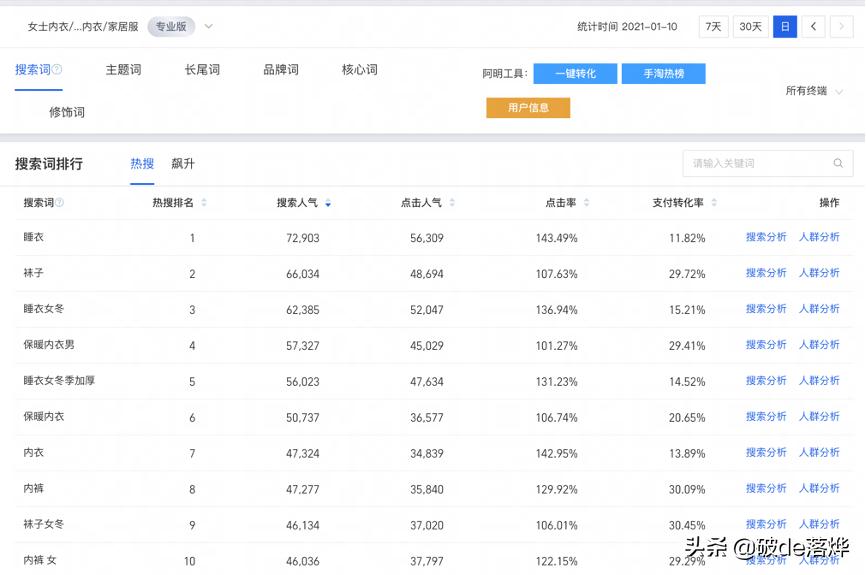Switch to 长尾词 tab

coord(202,70)
